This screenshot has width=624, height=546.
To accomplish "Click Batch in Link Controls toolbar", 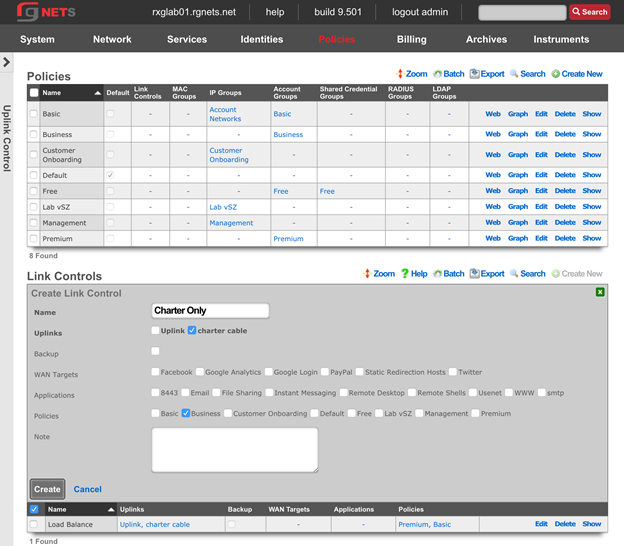I will tap(449, 274).
